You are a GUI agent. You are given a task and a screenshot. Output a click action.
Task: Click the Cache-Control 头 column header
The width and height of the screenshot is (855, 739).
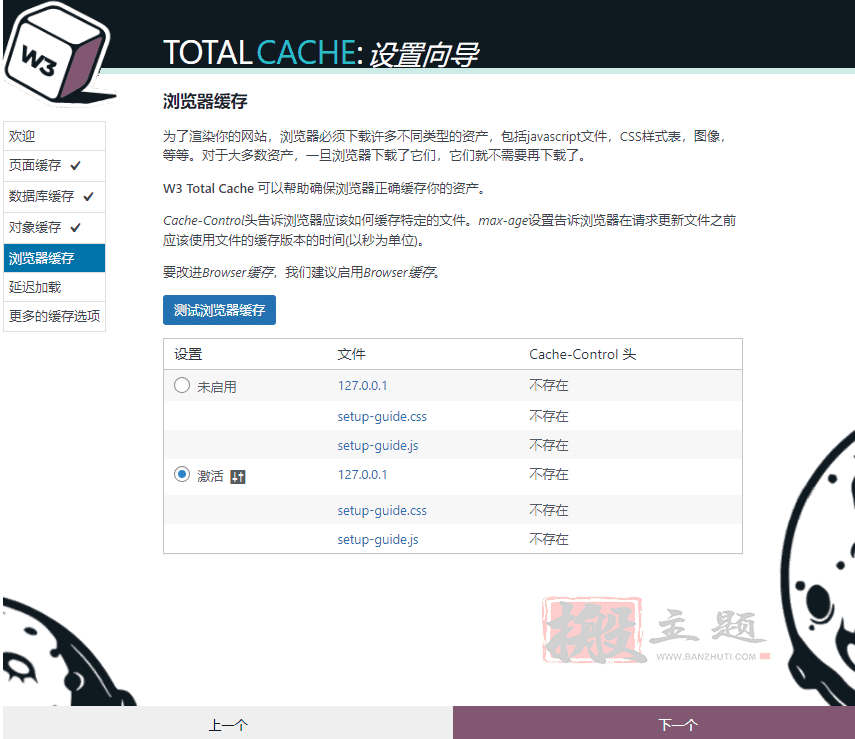coord(582,355)
